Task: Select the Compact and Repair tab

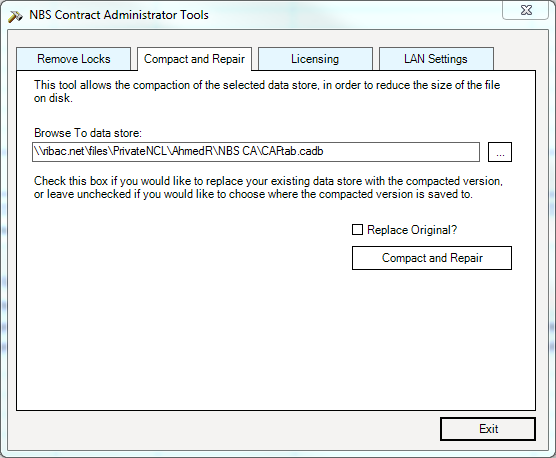Action: tap(194, 59)
